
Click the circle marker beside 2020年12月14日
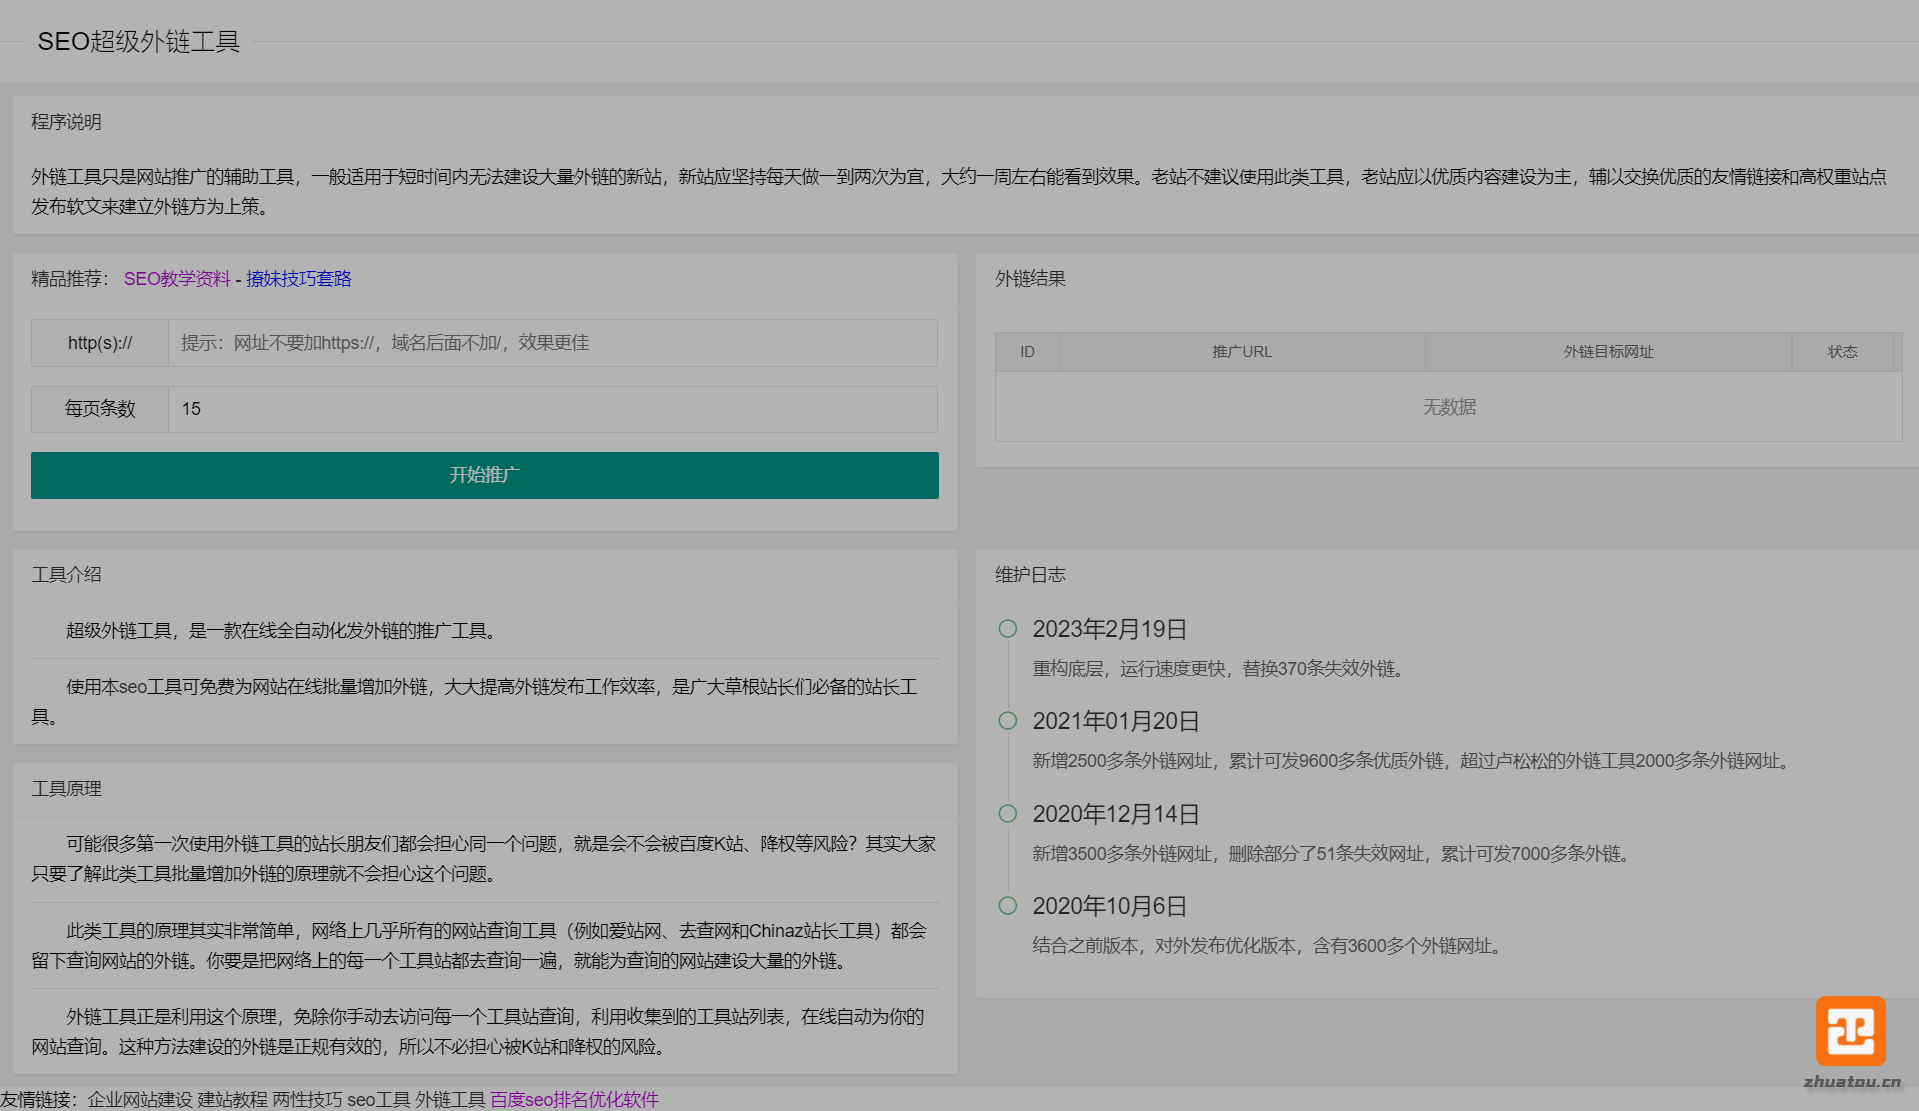1006,813
